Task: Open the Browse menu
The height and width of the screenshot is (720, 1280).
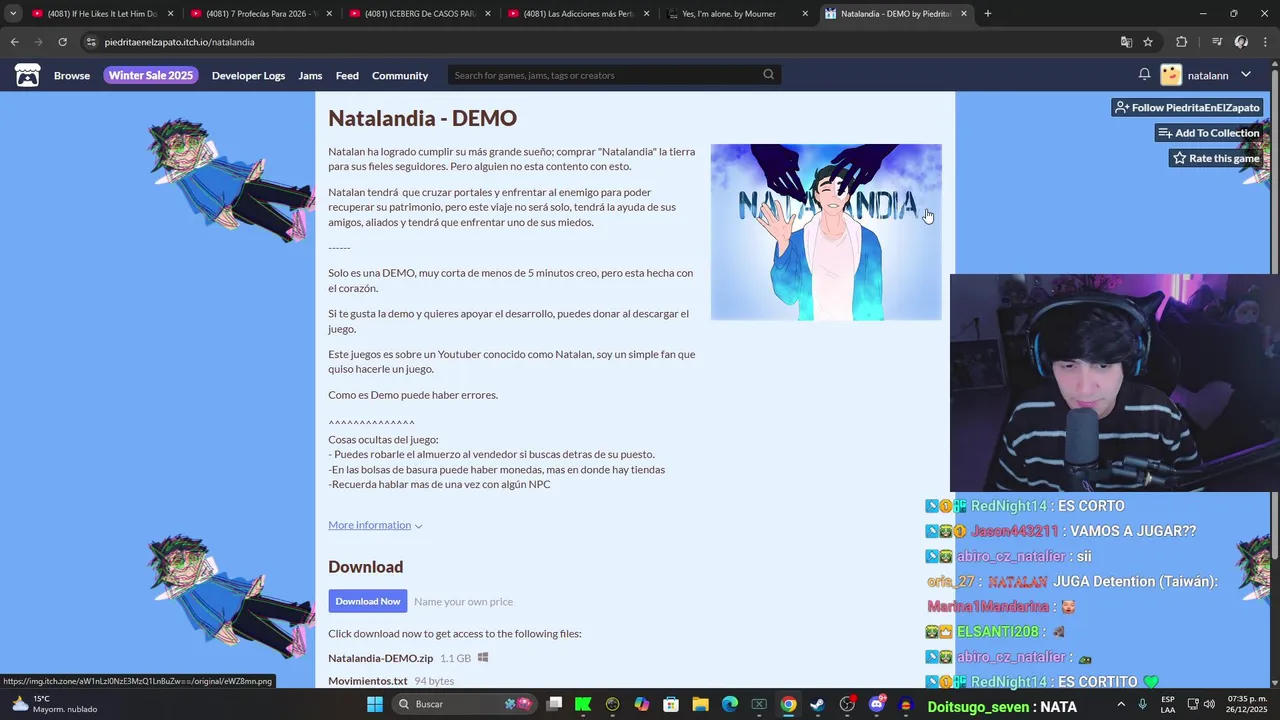Action: click(x=72, y=75)
